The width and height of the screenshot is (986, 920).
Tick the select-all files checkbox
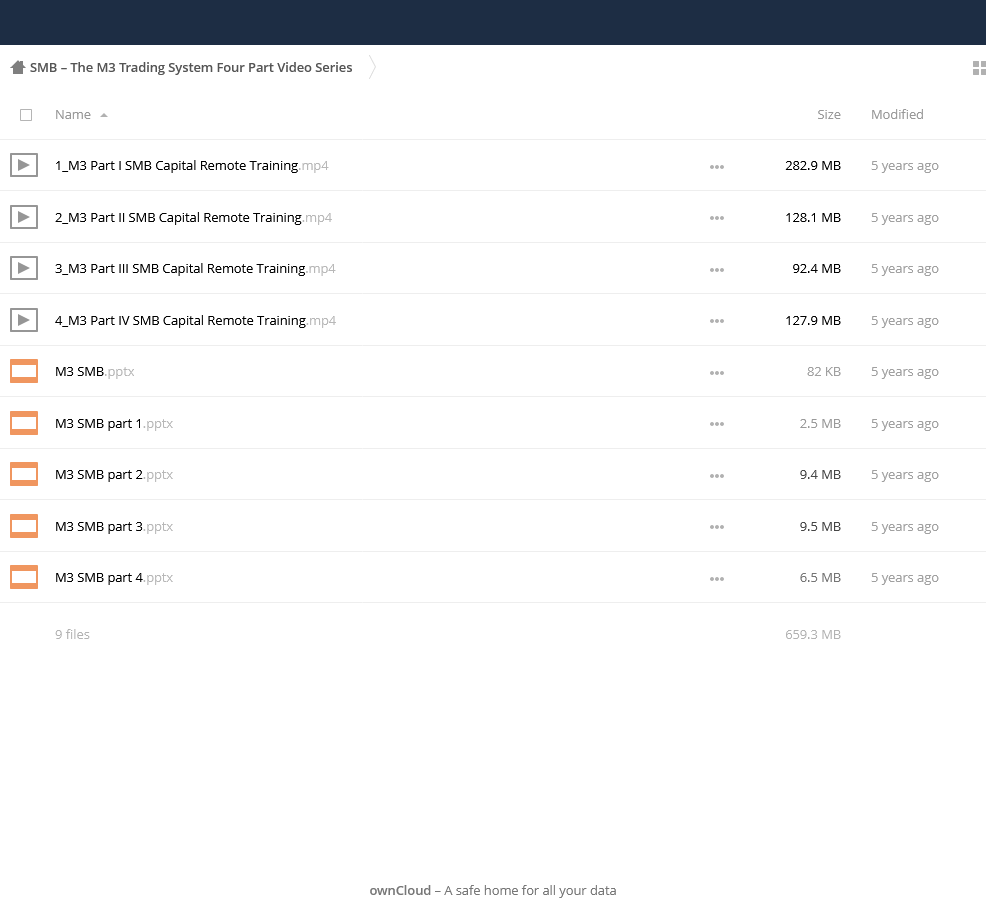pos(26,115)
